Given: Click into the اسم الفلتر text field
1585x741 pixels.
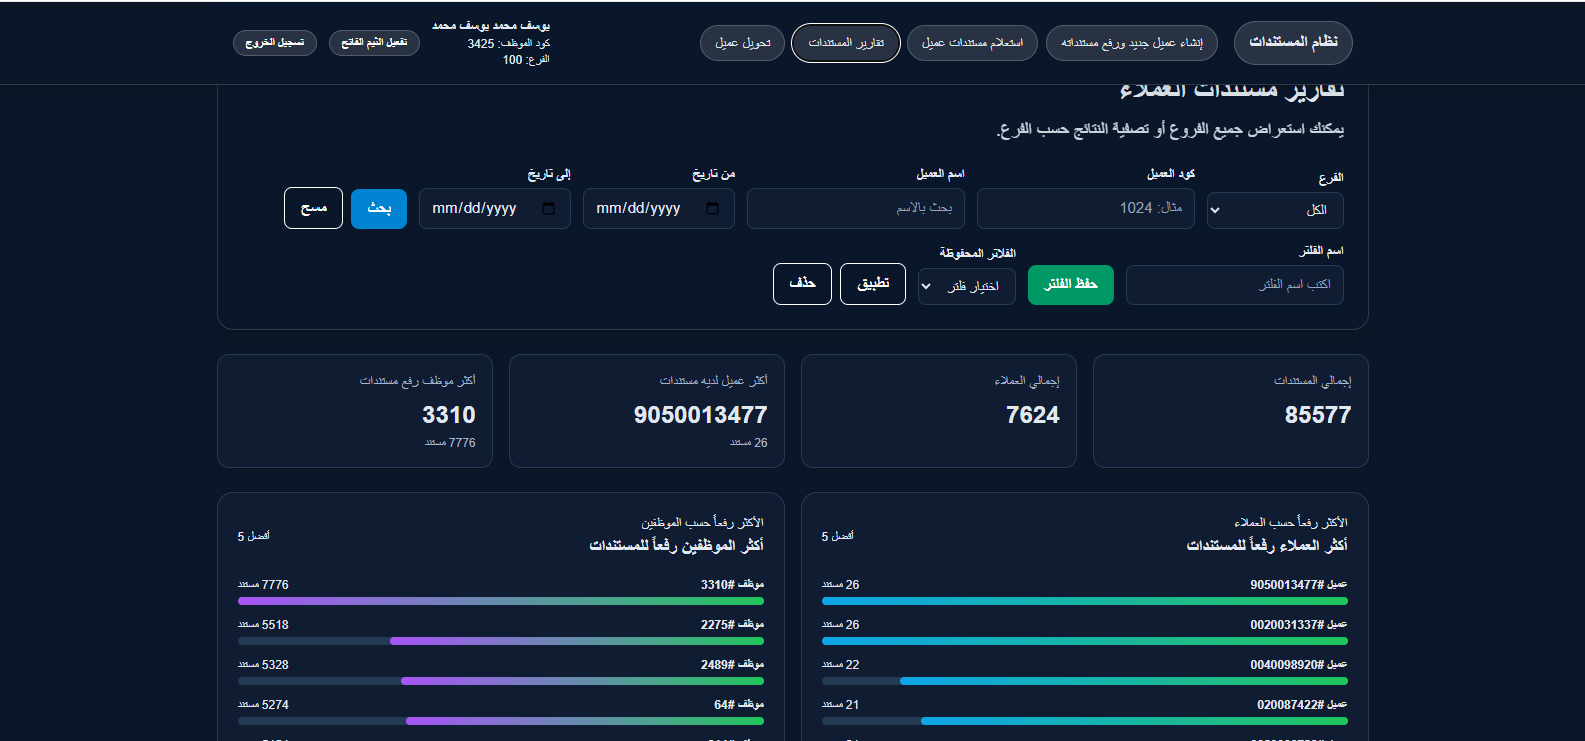Looking at the screenshot, I should click(x=1235, y=285).
